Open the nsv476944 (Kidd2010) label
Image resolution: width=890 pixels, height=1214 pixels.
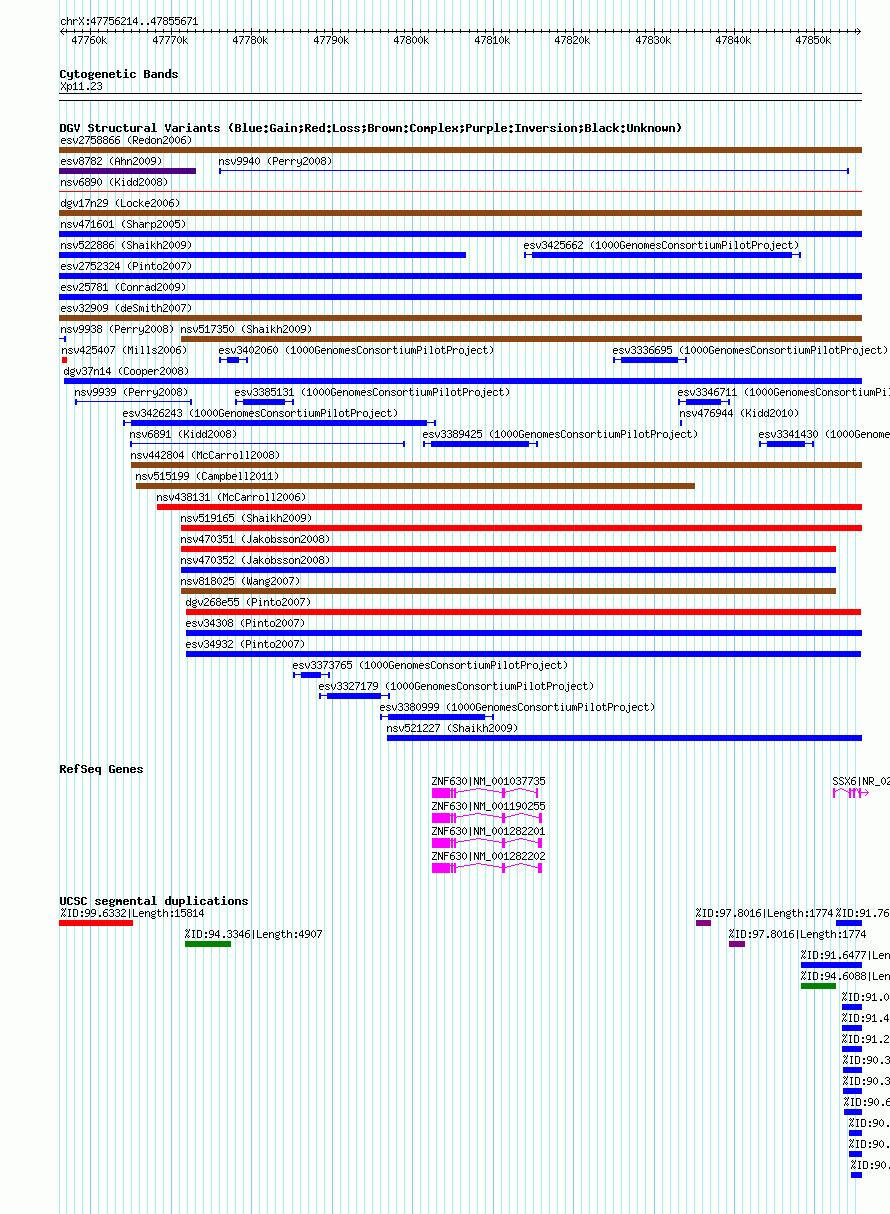click(x=740, y=413)
